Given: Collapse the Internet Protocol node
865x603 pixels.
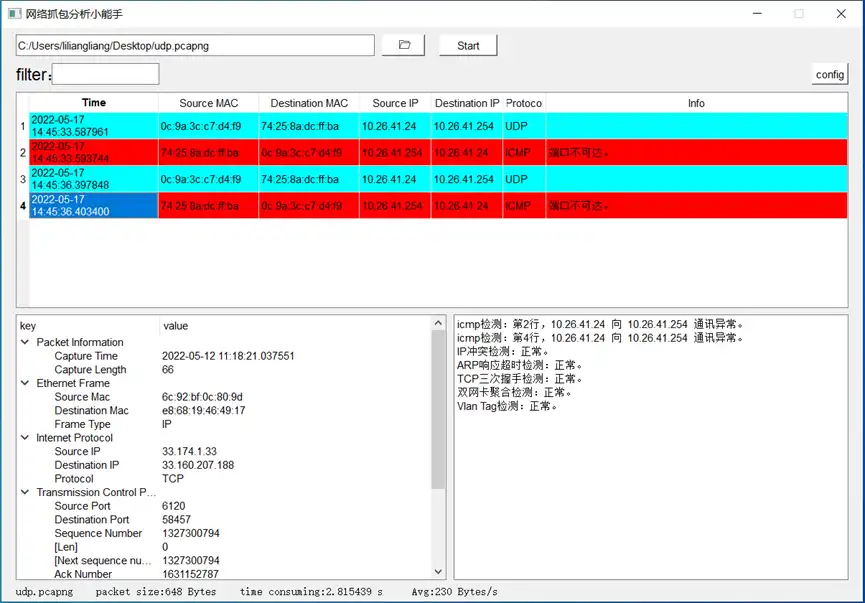Looking at the screenshot, I should [x=25, y=438].
